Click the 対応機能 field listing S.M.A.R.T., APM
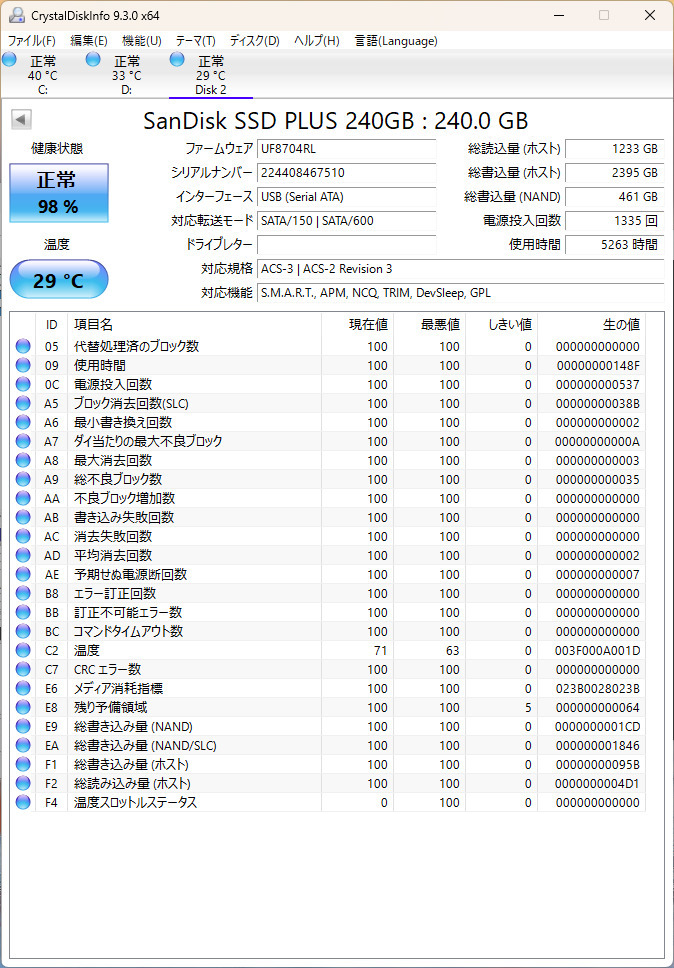Viewport: 674px width, 968px height. (x=460, y=293)
